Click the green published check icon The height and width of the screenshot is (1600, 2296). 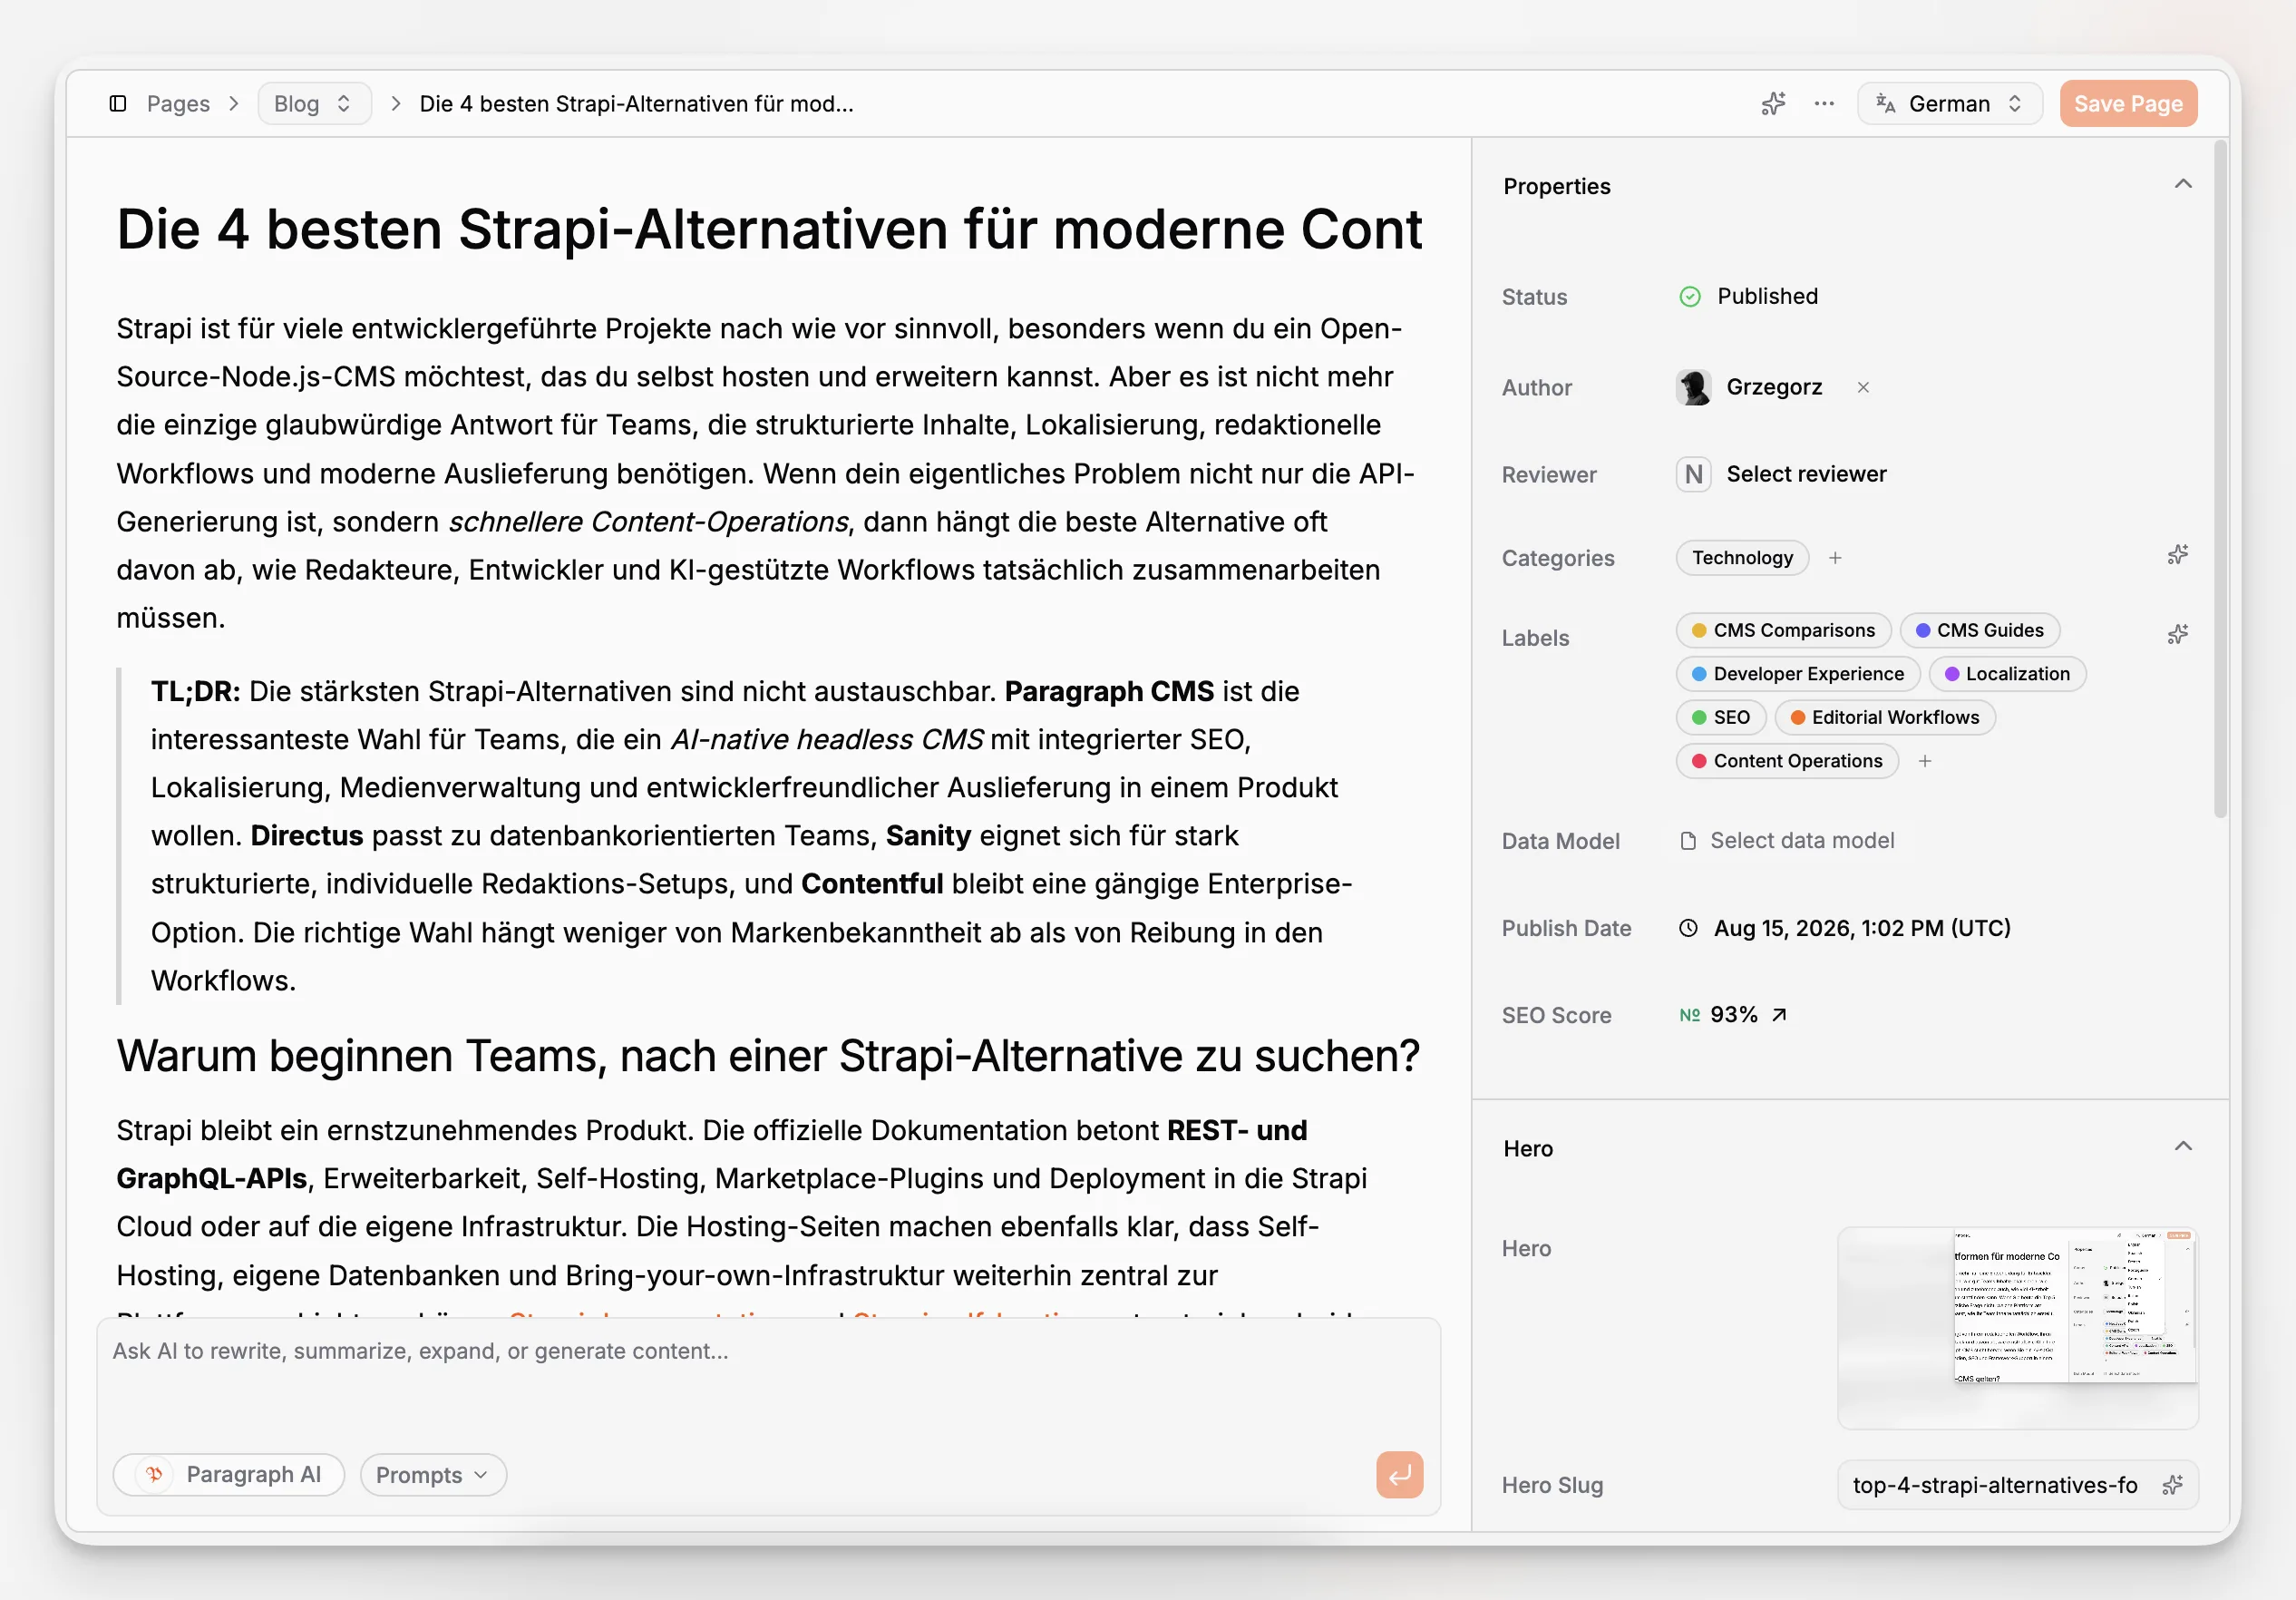[x=1690, y=297]
